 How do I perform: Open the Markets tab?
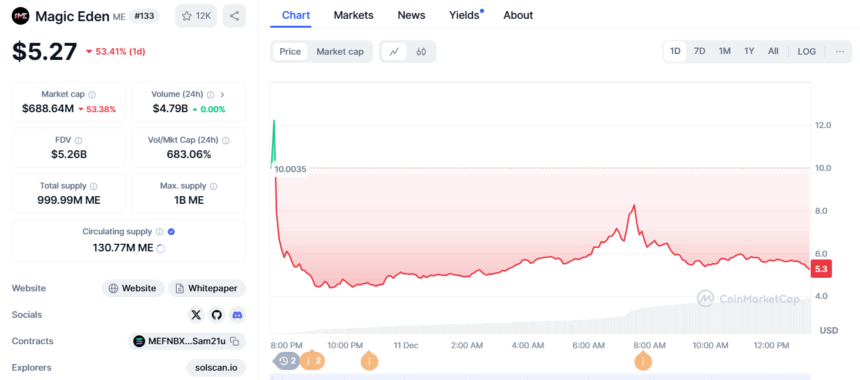coord(353,15)
